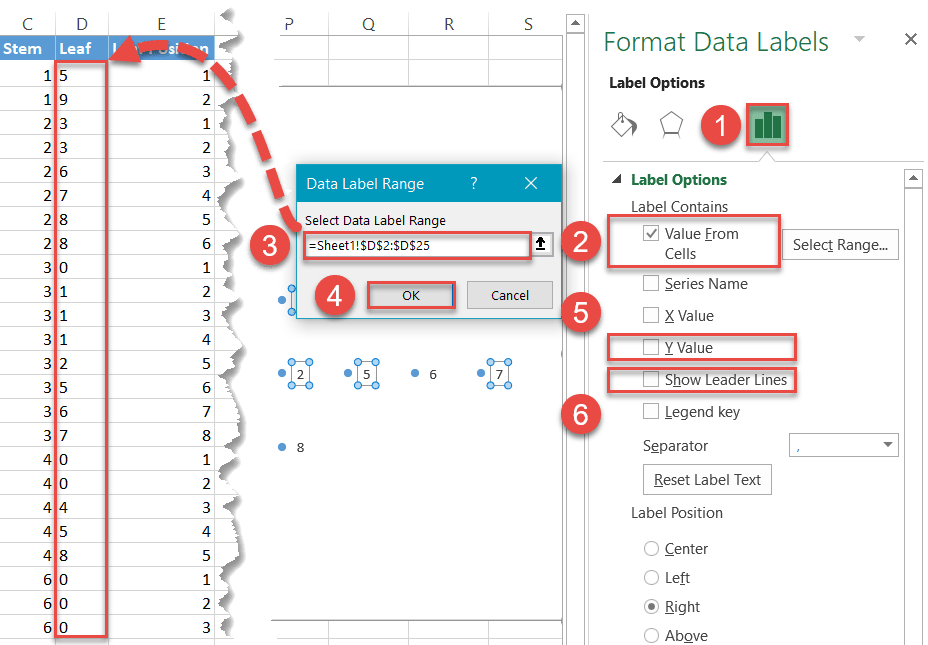Click Reset Label Text

pyautogui.click(x=707, y=479)
